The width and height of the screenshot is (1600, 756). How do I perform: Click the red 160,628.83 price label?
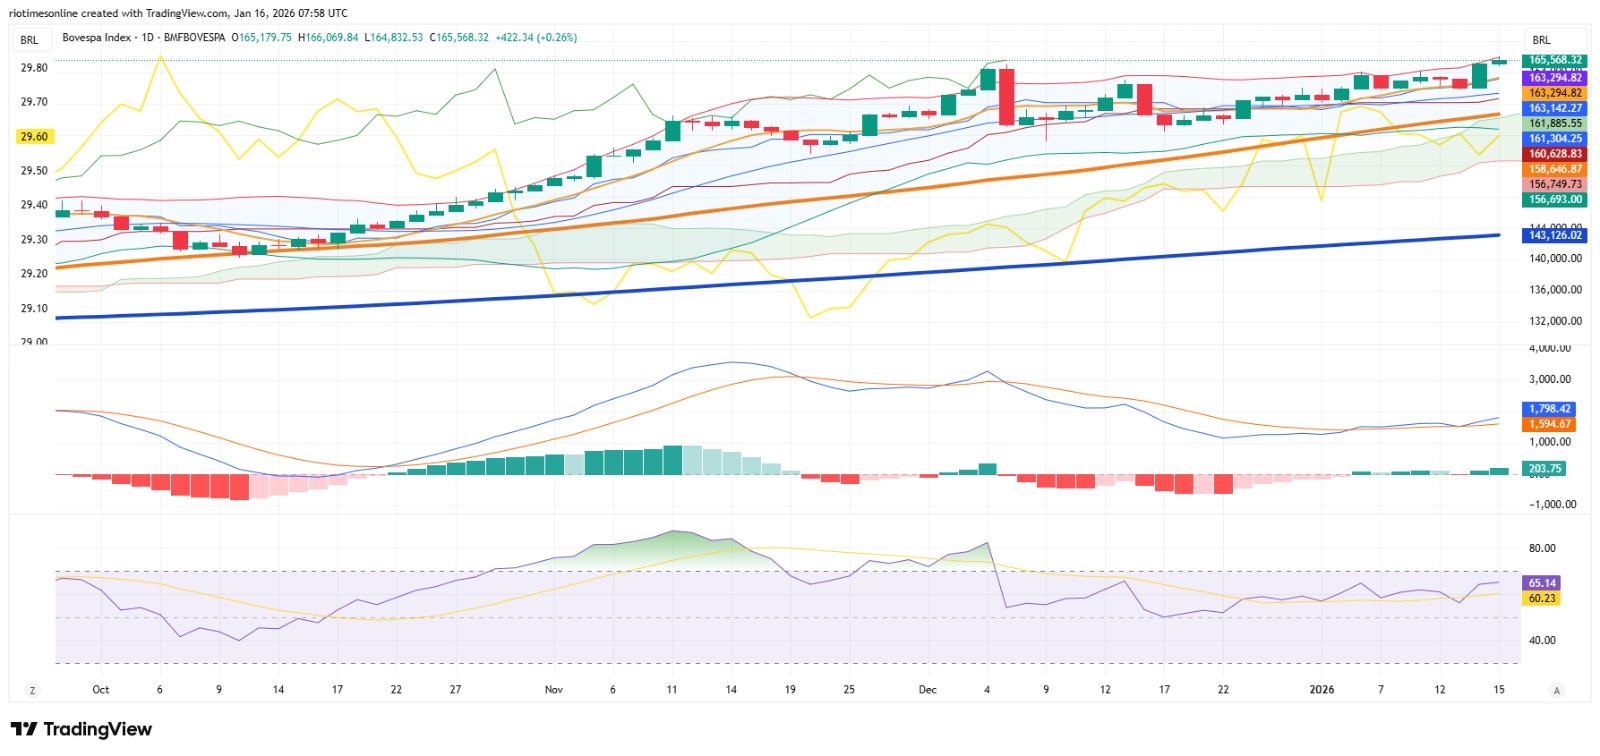tap(1555, 154)
